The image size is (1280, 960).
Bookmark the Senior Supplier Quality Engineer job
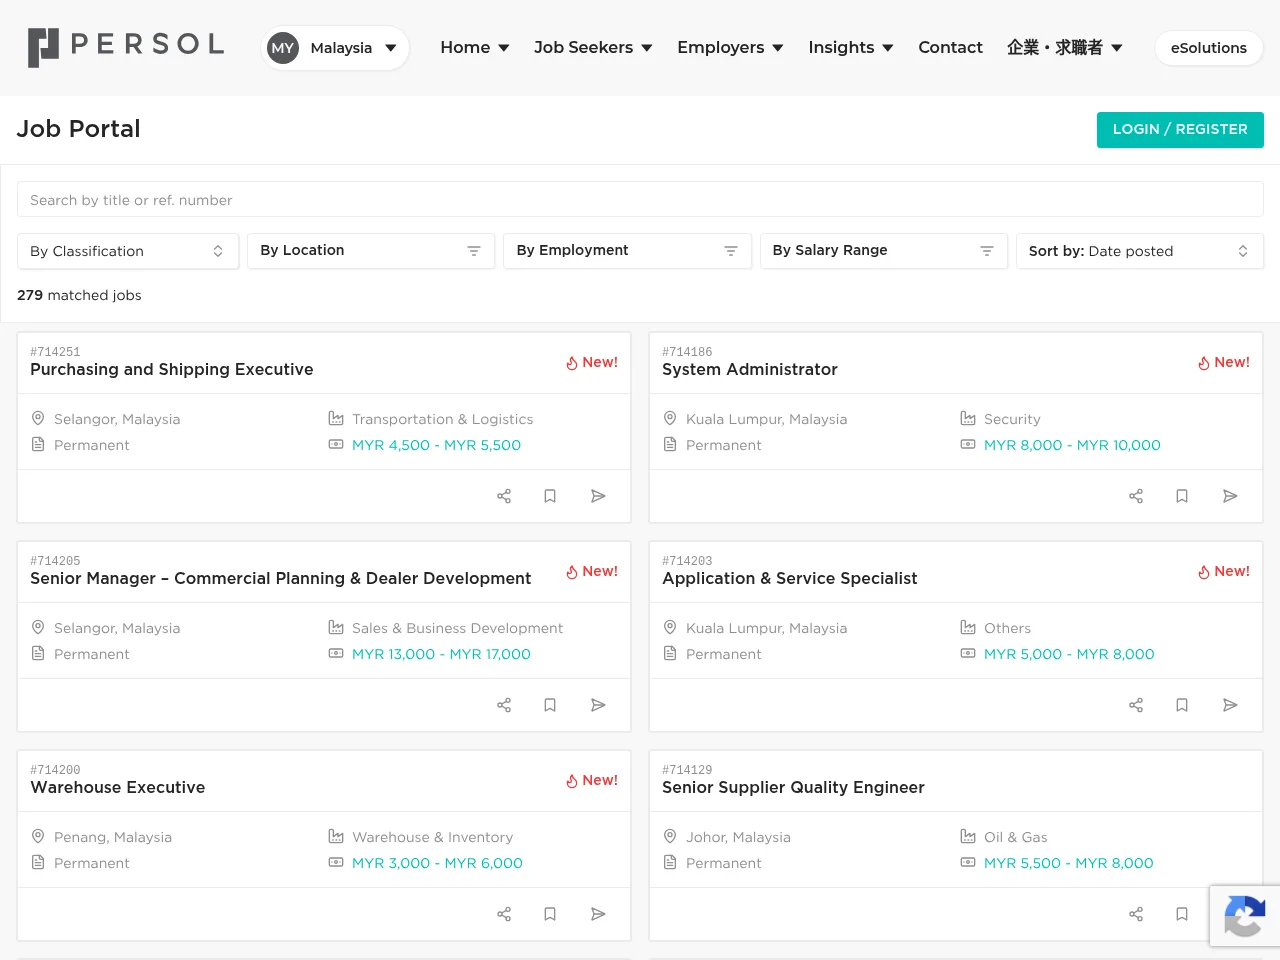click(1182, 914)
